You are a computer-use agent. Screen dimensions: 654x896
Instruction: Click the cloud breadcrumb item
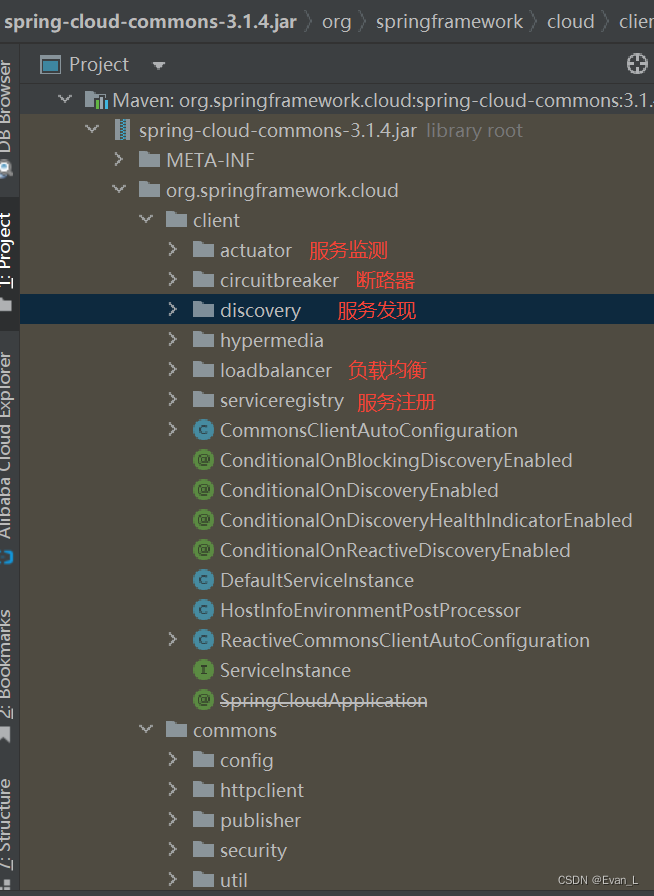(570, 20)
